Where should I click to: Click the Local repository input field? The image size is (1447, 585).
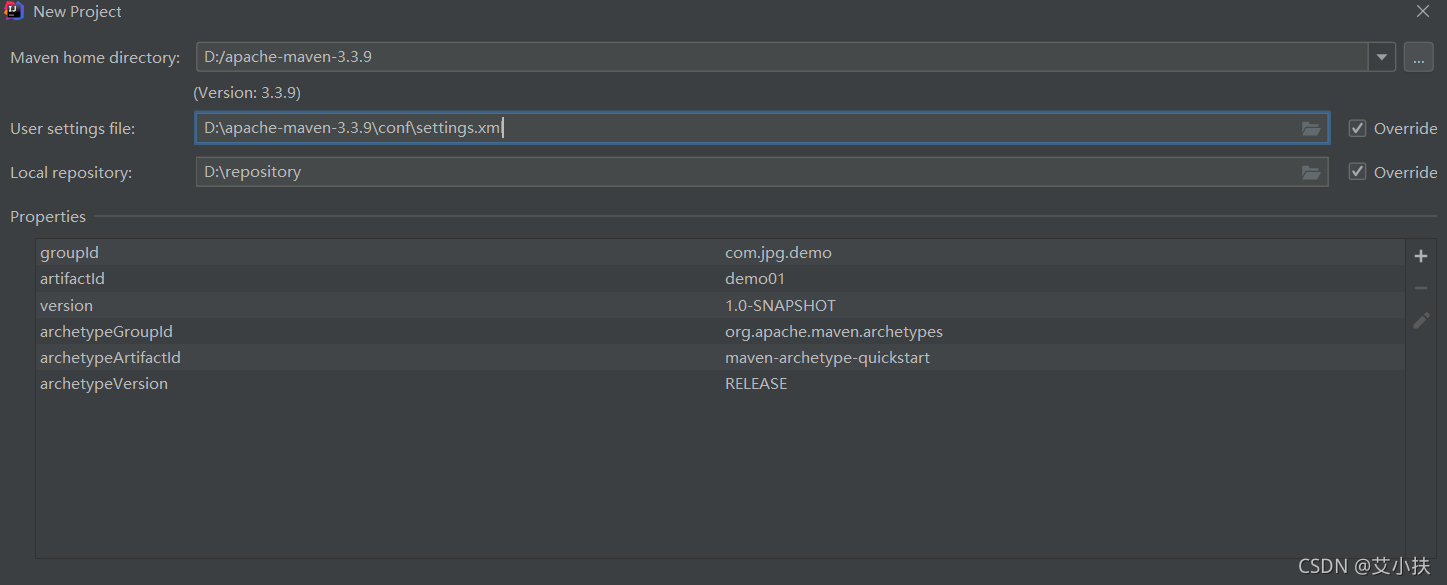point(762,172)
